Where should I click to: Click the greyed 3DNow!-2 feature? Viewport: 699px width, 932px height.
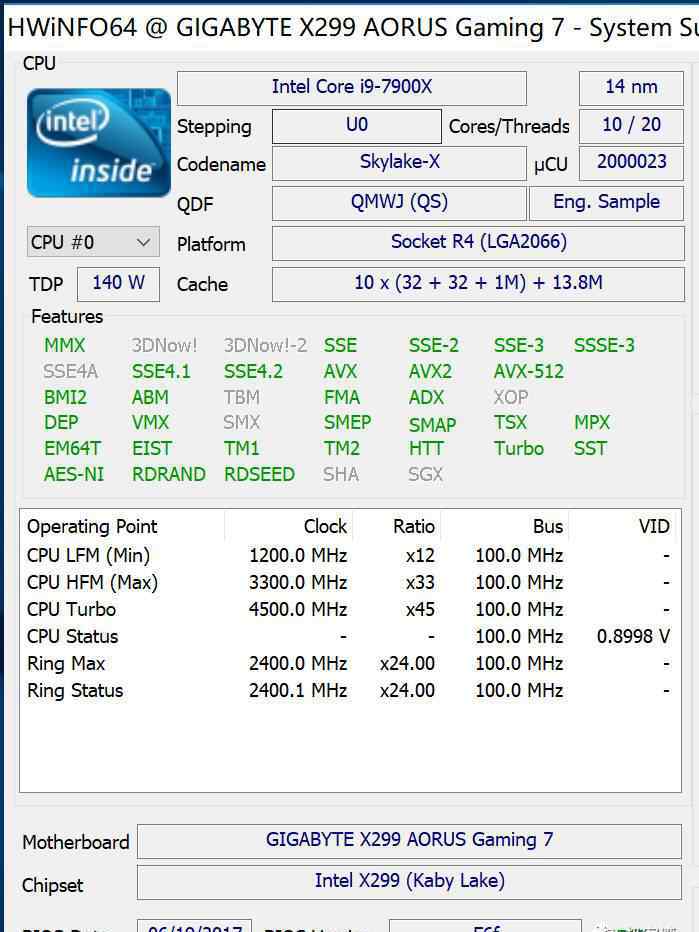point(265,345)
